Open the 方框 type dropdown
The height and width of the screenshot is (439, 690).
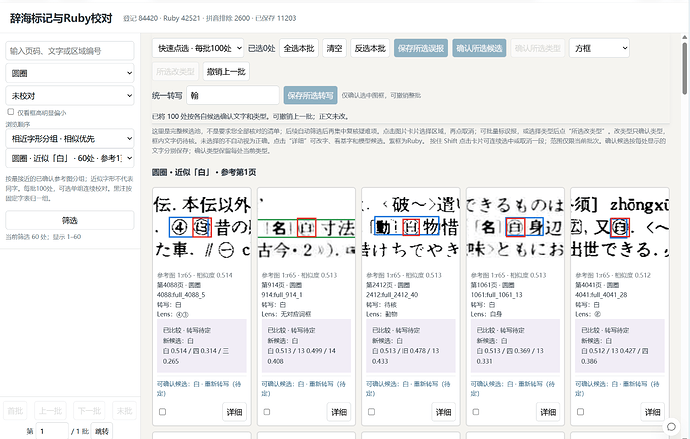(599, 48)
